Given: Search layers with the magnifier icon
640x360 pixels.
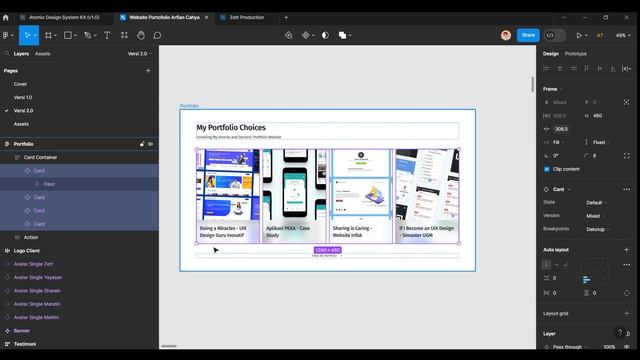Looking at the screenshot, I should pyautogui.click(x=7, y=53).
